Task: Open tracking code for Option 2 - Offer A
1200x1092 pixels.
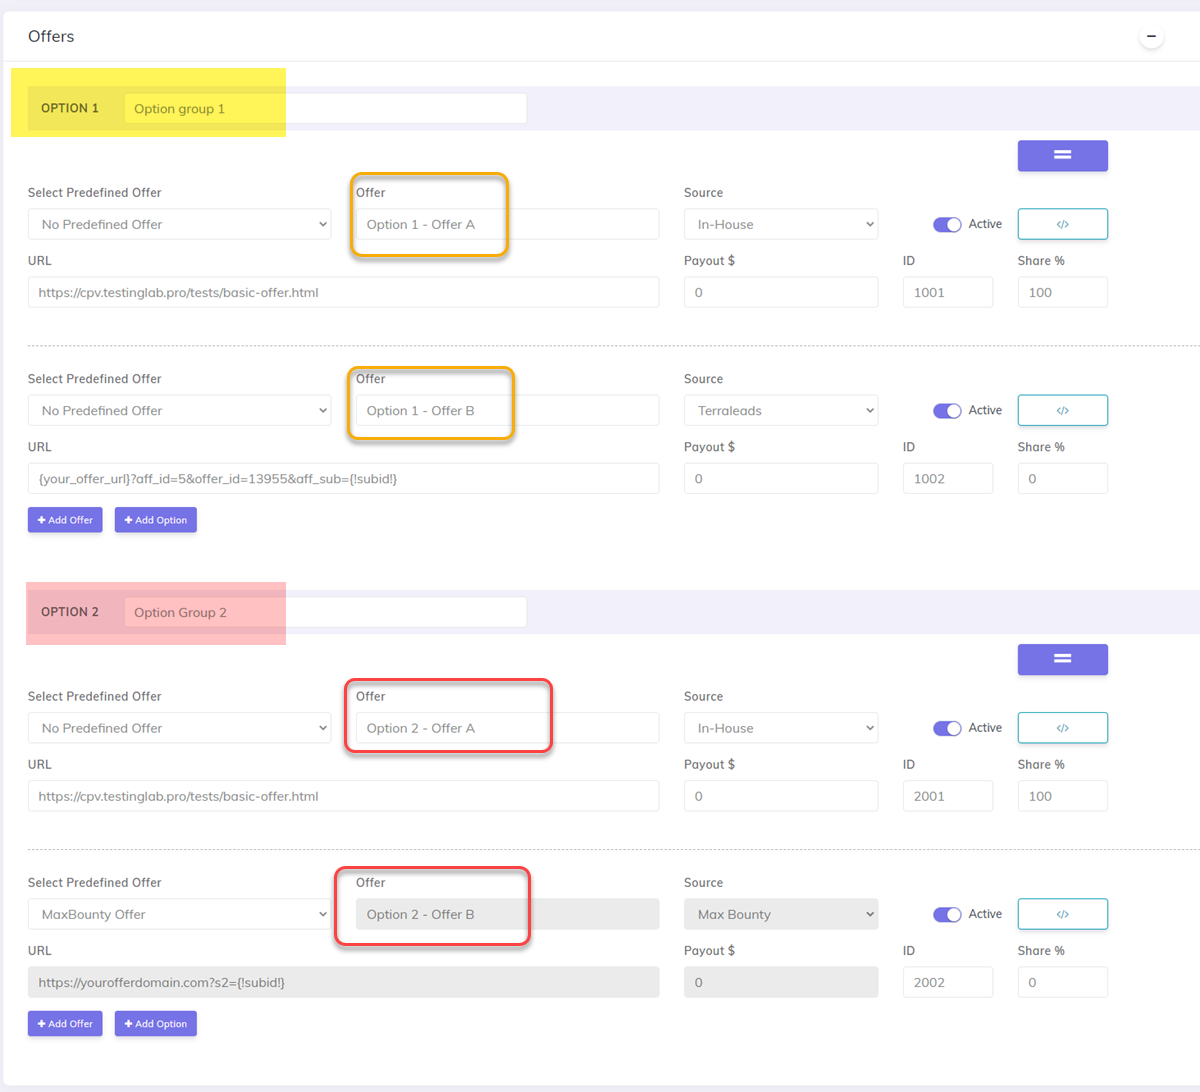Action: coord(1062,727)
